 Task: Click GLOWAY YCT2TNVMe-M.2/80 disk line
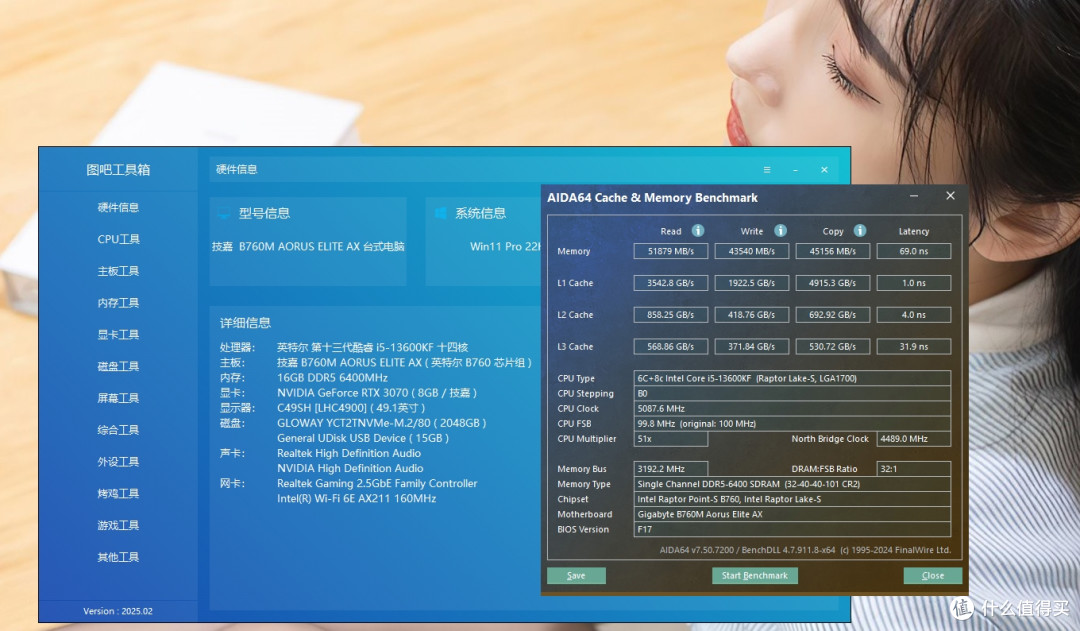tap(382, 423)
